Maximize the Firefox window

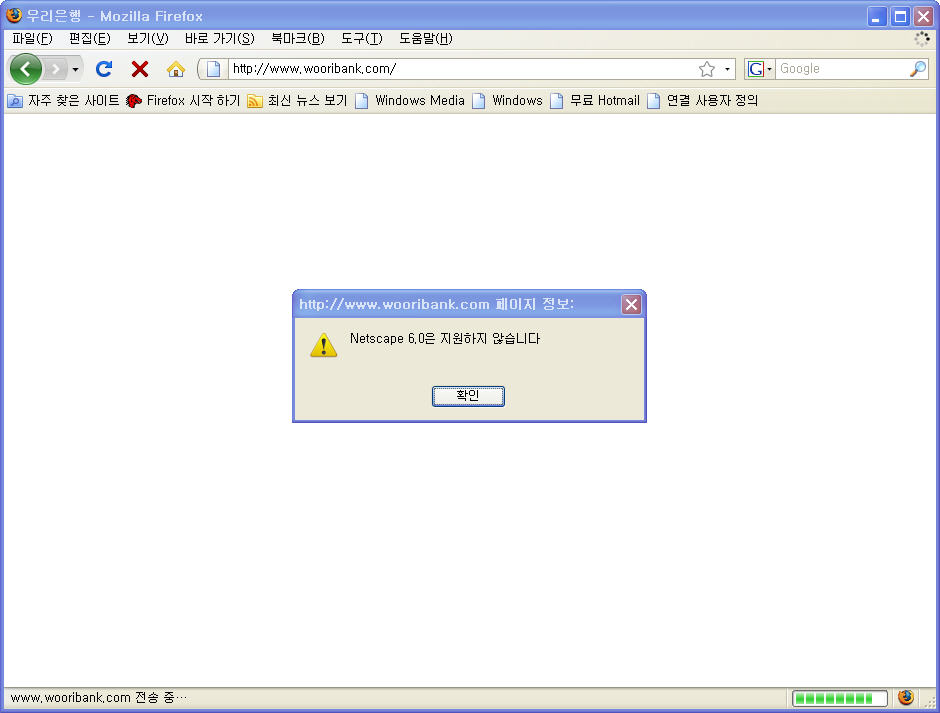pos(900,17)
